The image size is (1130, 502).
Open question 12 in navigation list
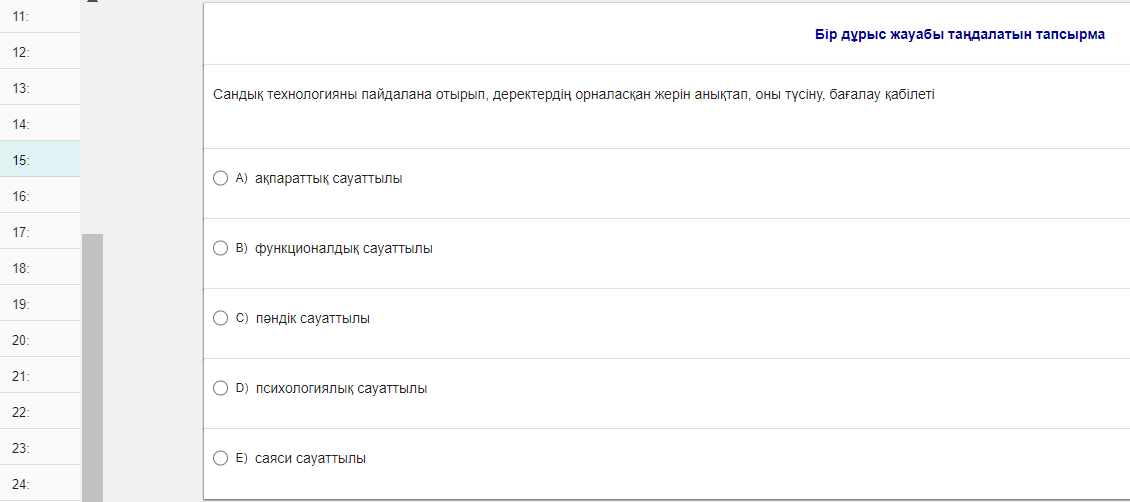pos(40,51)
